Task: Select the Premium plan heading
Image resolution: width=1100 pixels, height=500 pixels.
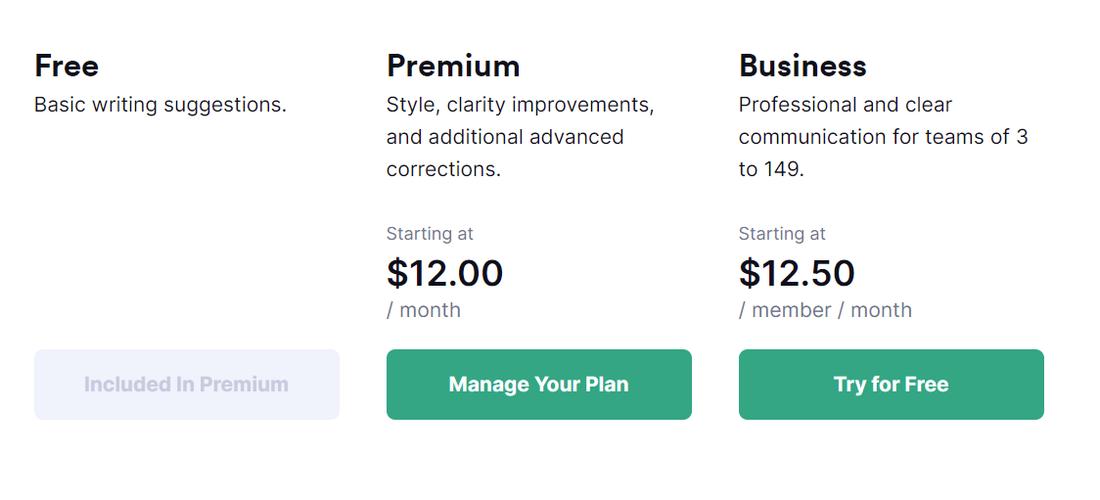Action: point(453,66)
